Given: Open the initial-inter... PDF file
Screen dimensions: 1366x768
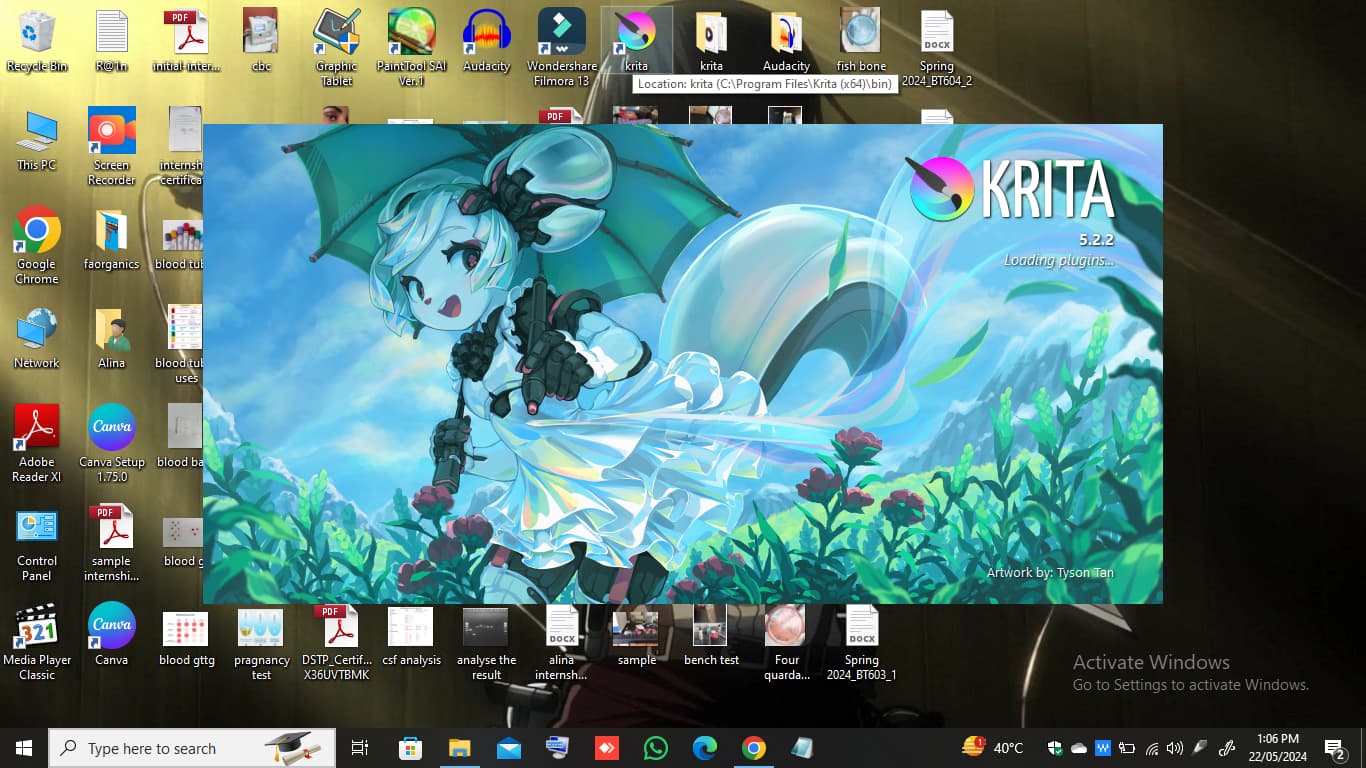Looking at the screenshot, I should pos(186,41).
